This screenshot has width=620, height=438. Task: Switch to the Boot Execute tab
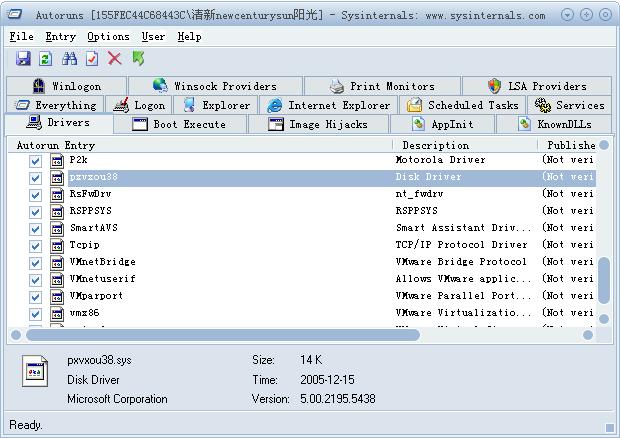(x=180, y=124)
